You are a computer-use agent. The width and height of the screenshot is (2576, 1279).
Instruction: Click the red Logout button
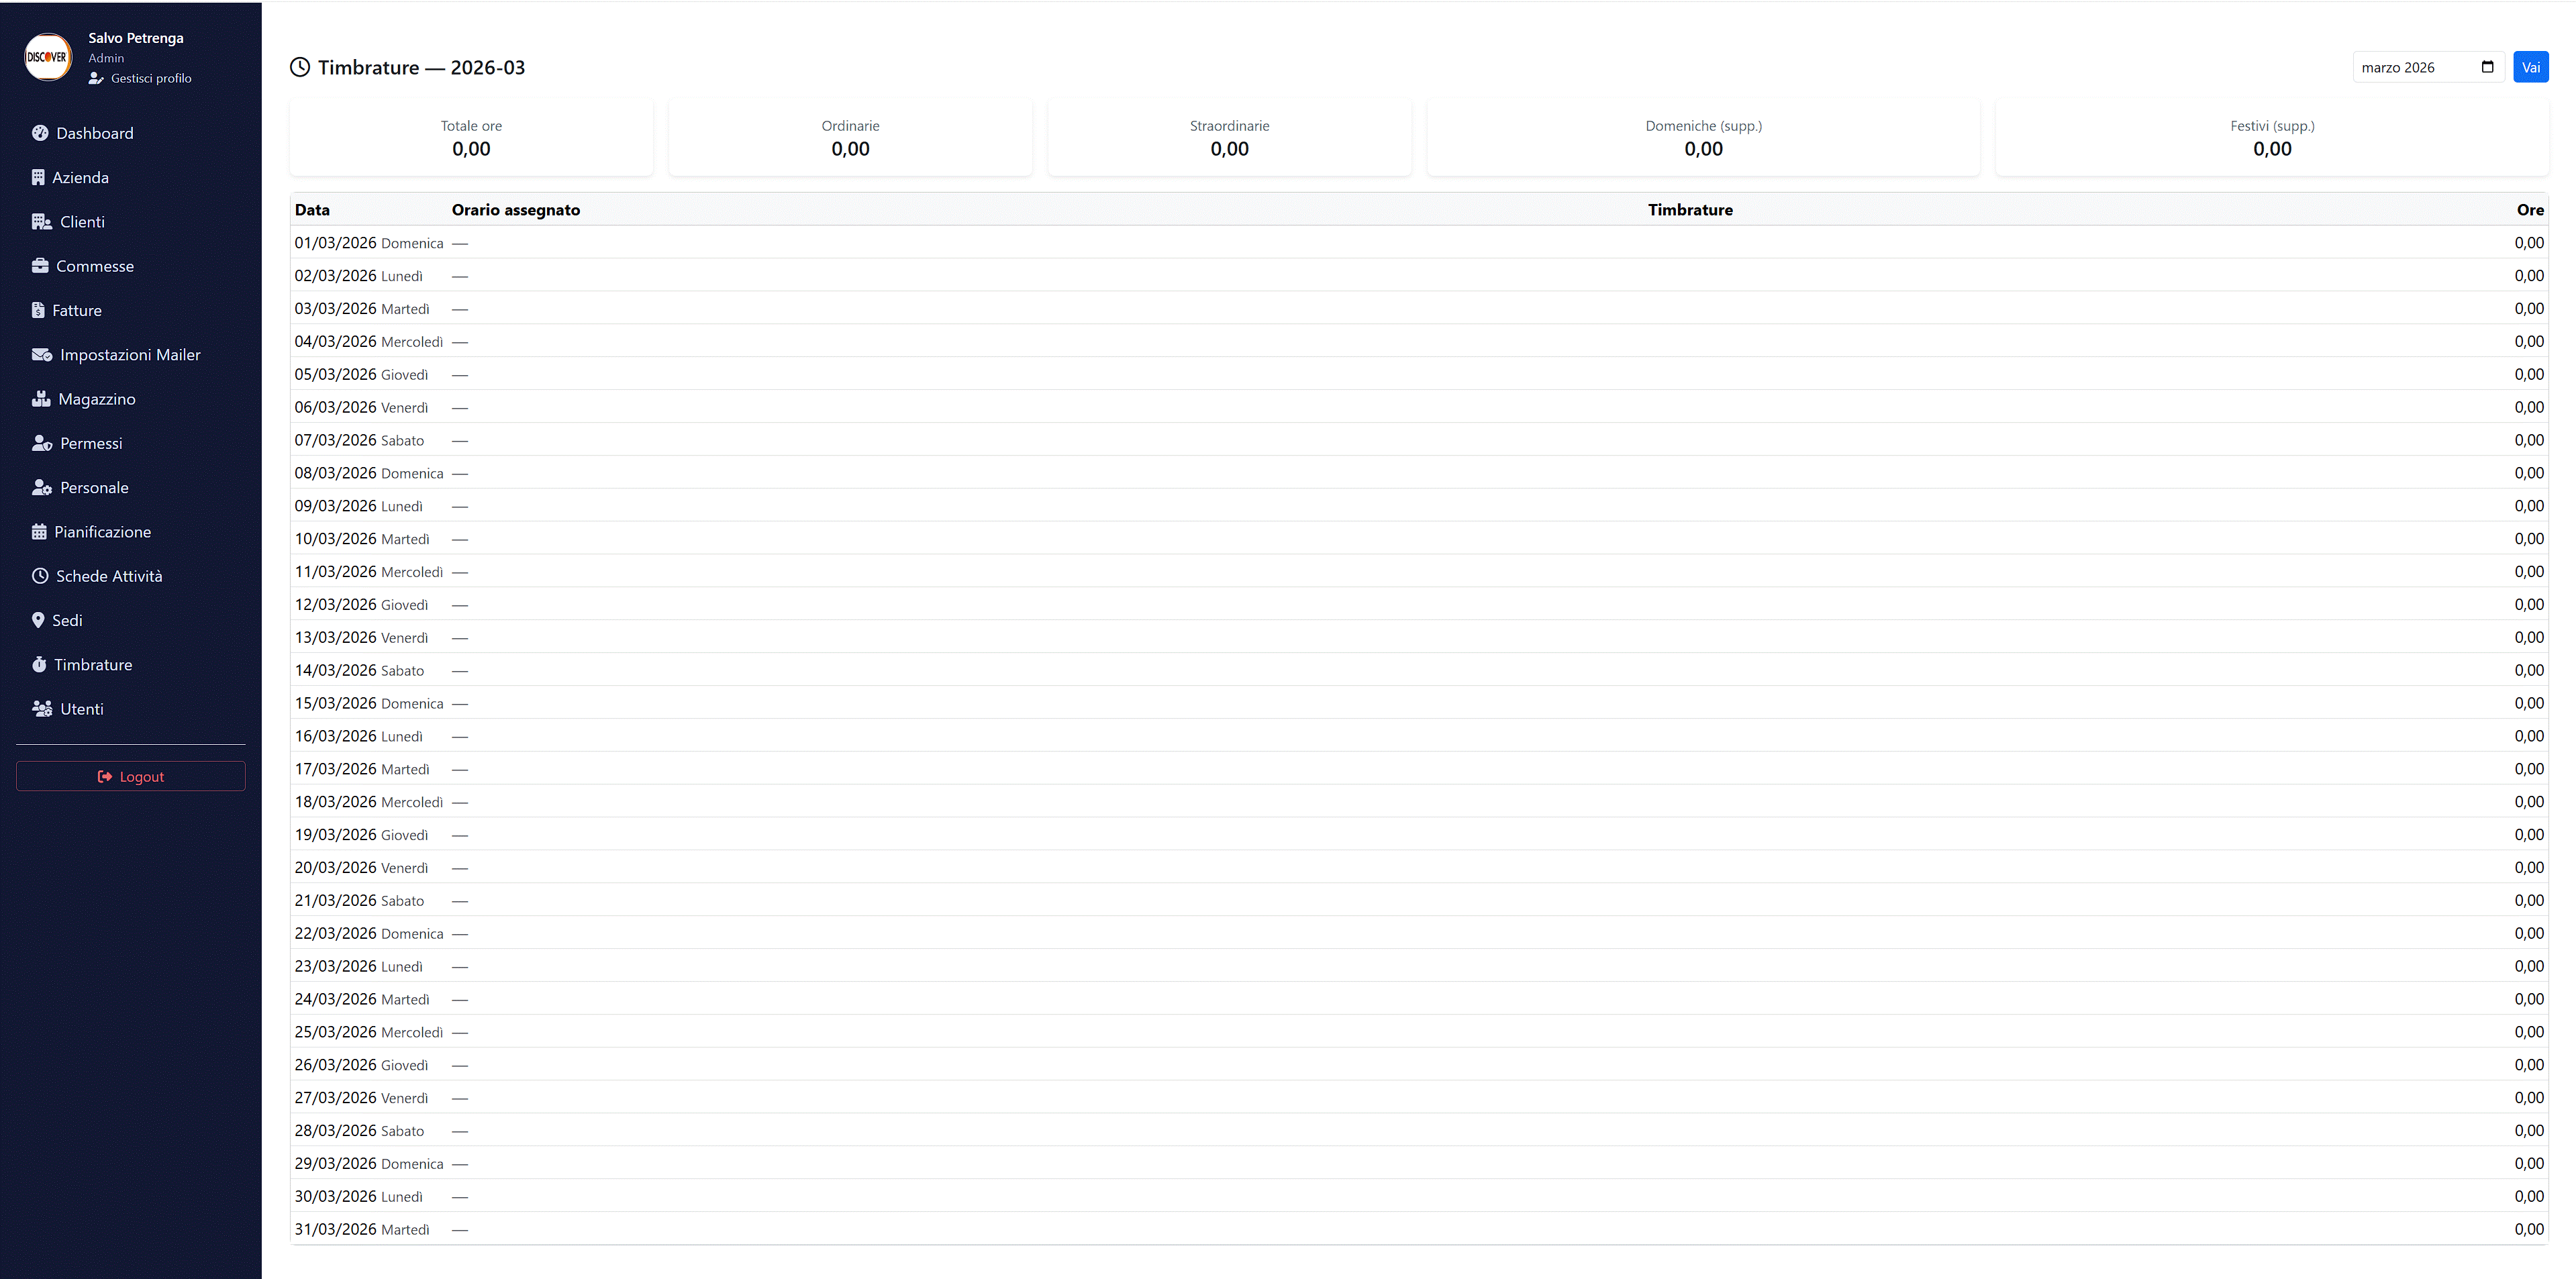(131, 776)
